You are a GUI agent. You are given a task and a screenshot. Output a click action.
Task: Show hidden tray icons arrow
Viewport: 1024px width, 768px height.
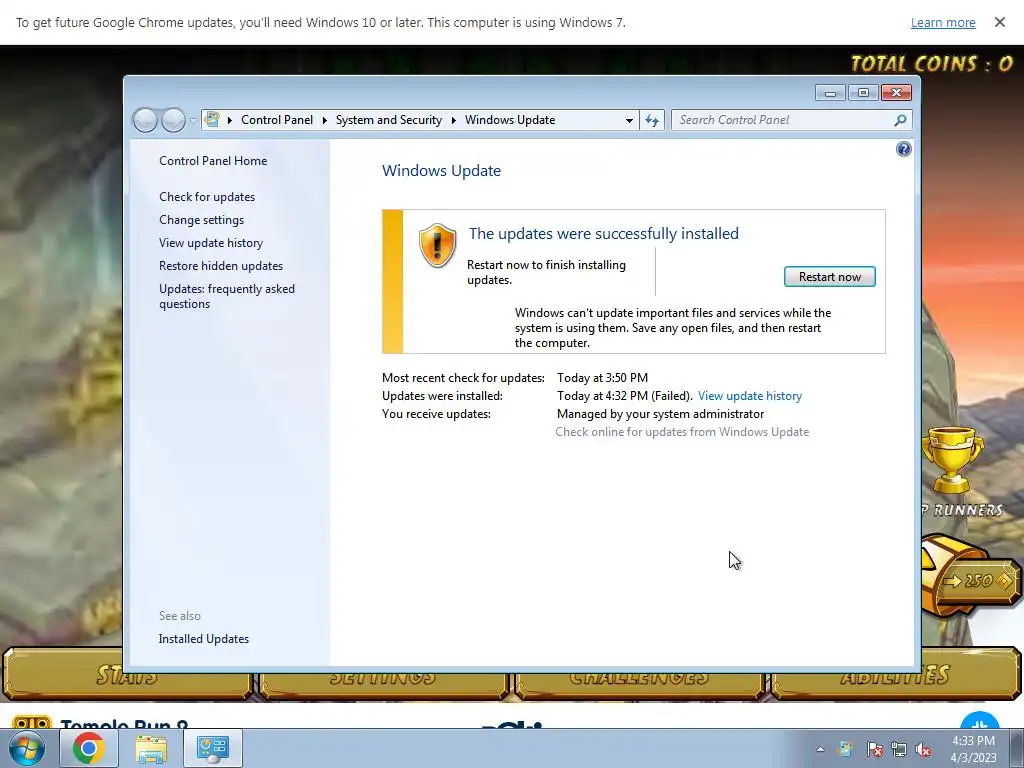click(x=820, y=749)
